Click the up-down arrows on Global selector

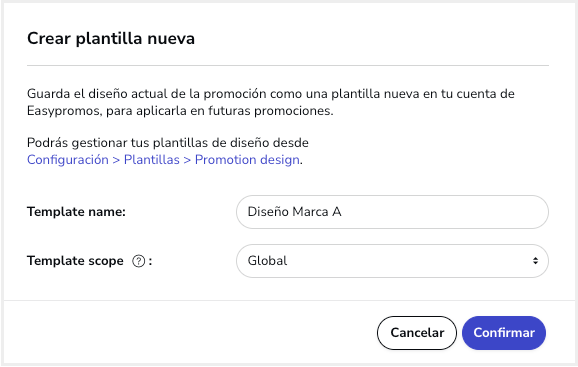pyautogui.click(x=535, y=261)
